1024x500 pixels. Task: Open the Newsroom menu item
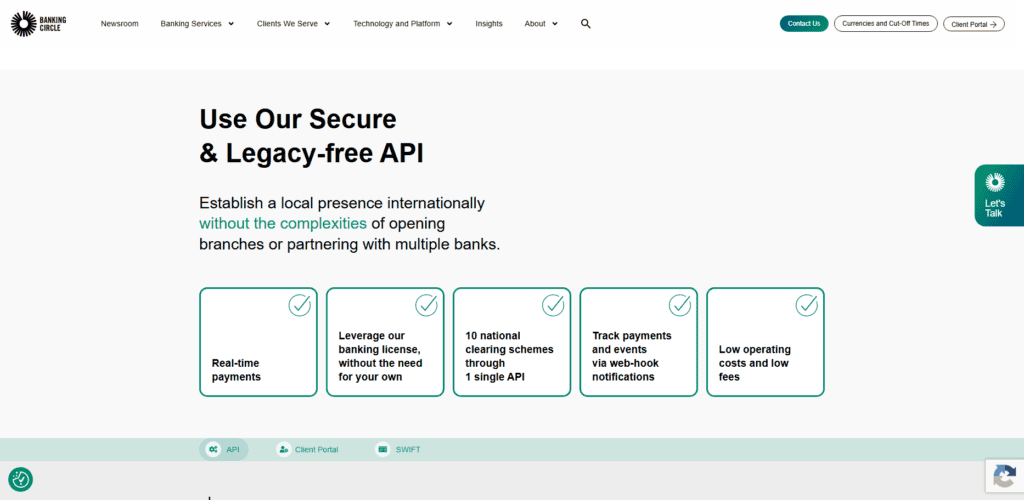tap(120, 23)
